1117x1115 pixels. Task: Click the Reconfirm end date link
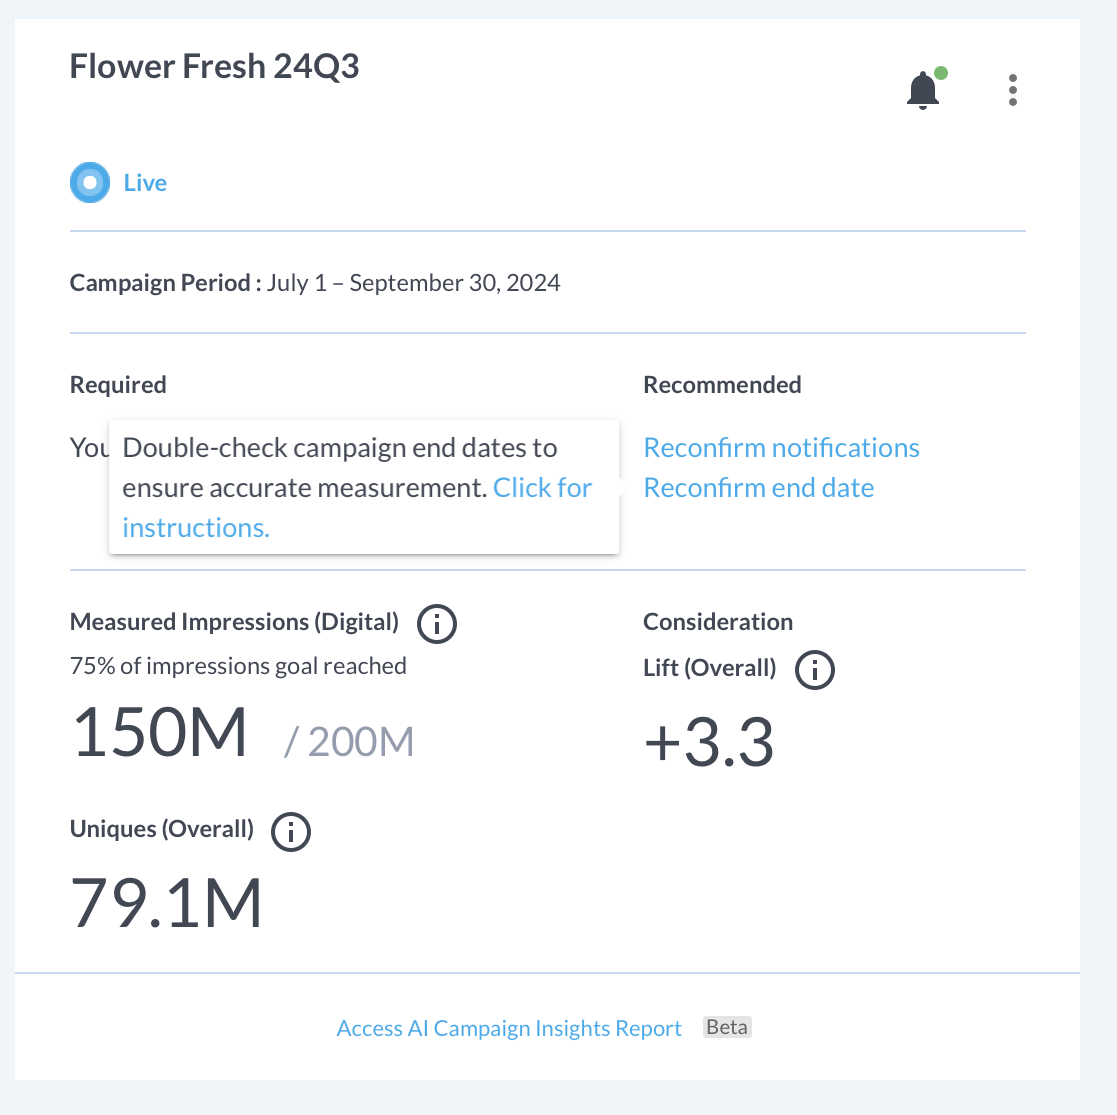pos(759,487)
